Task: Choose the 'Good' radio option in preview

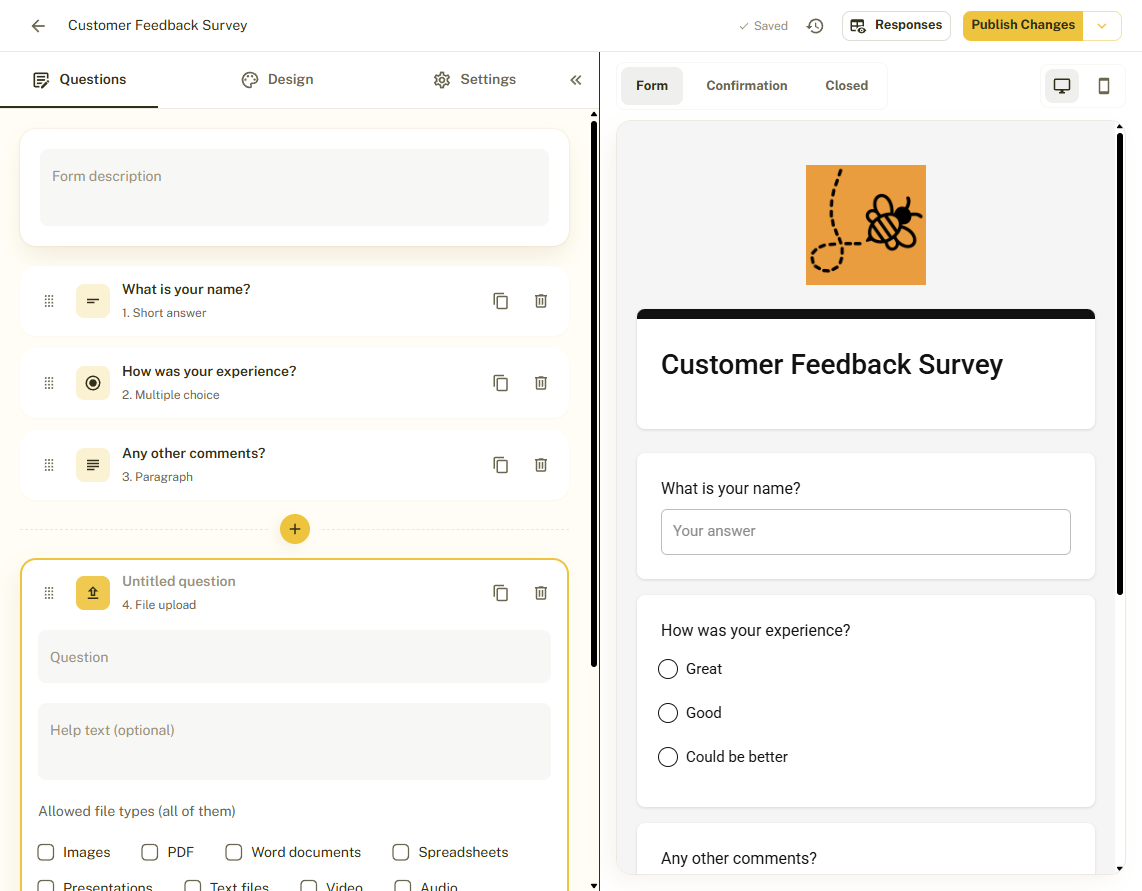Action: click(668, 713)
